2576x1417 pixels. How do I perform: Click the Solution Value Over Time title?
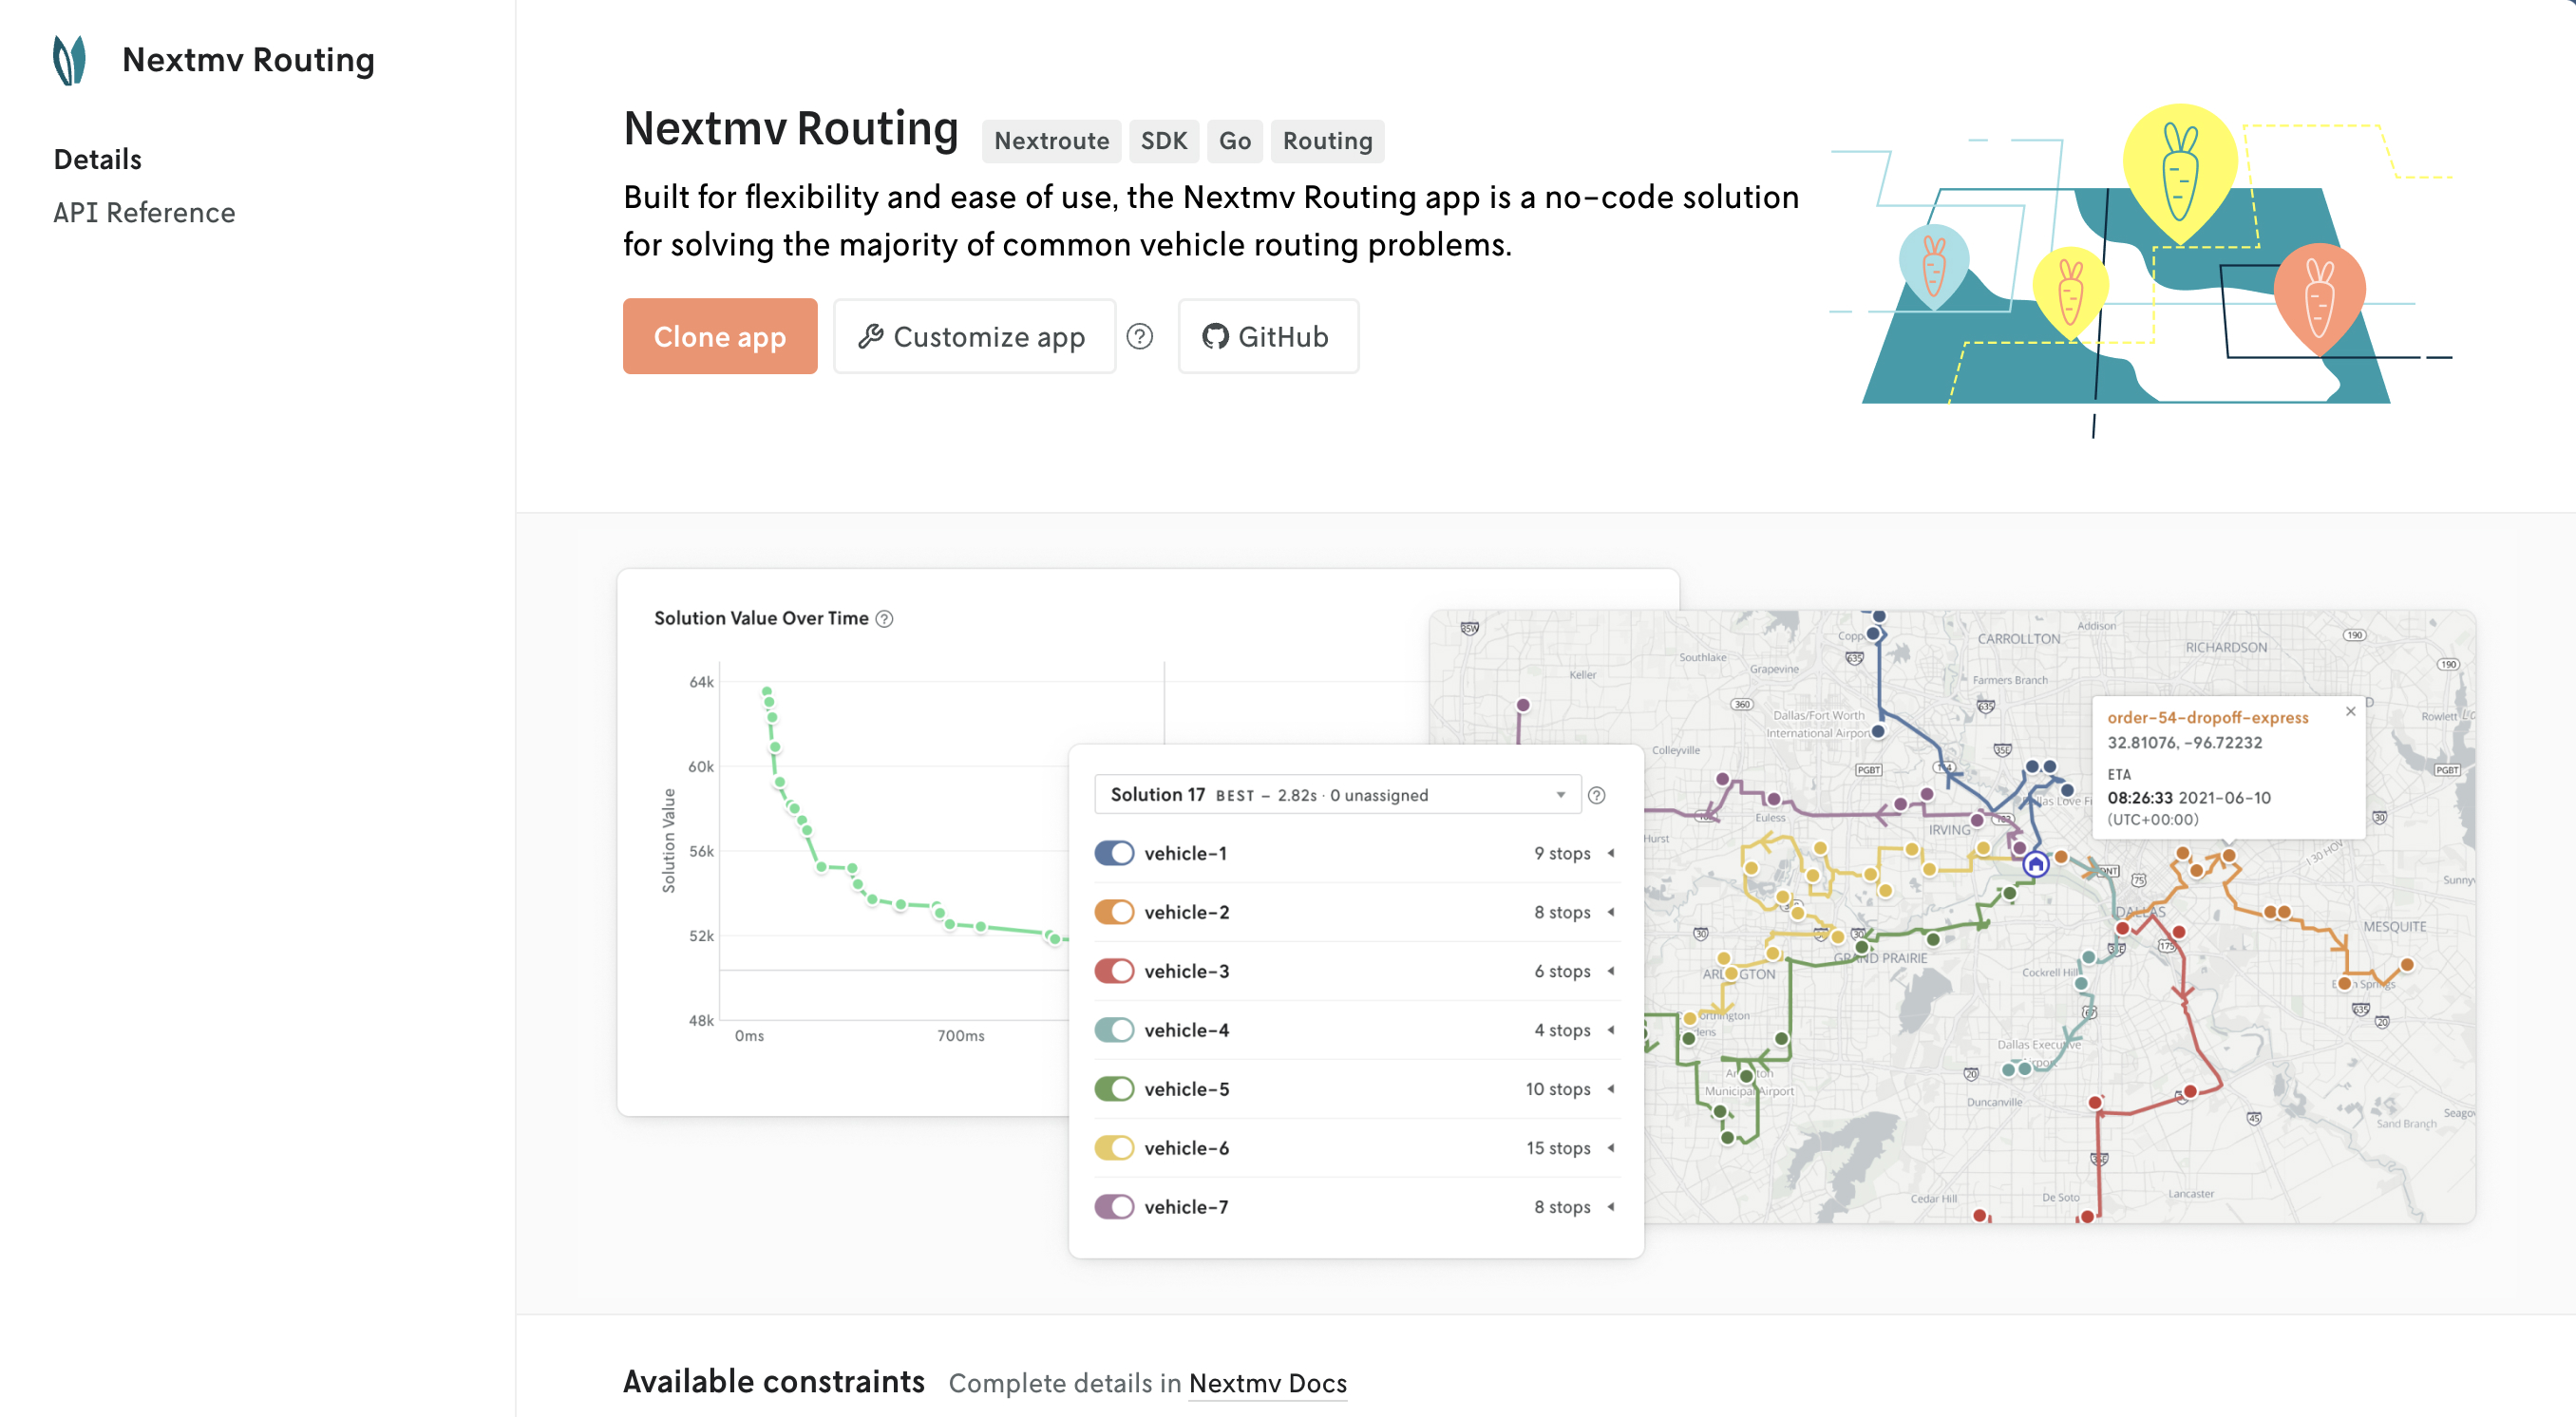coord(760,618)
